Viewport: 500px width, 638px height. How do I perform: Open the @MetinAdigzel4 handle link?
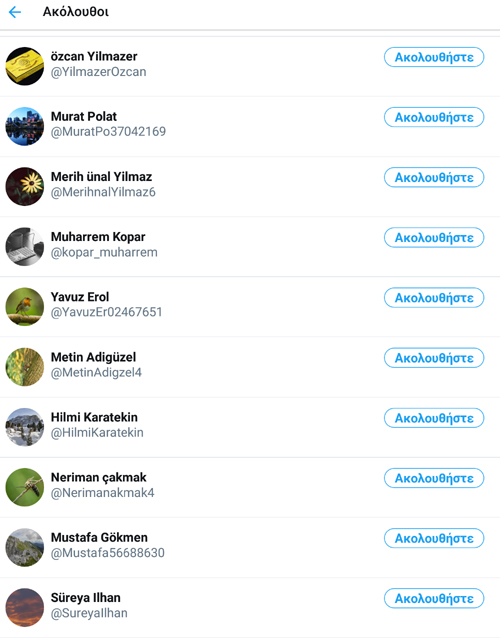click(x=96, y=372)
